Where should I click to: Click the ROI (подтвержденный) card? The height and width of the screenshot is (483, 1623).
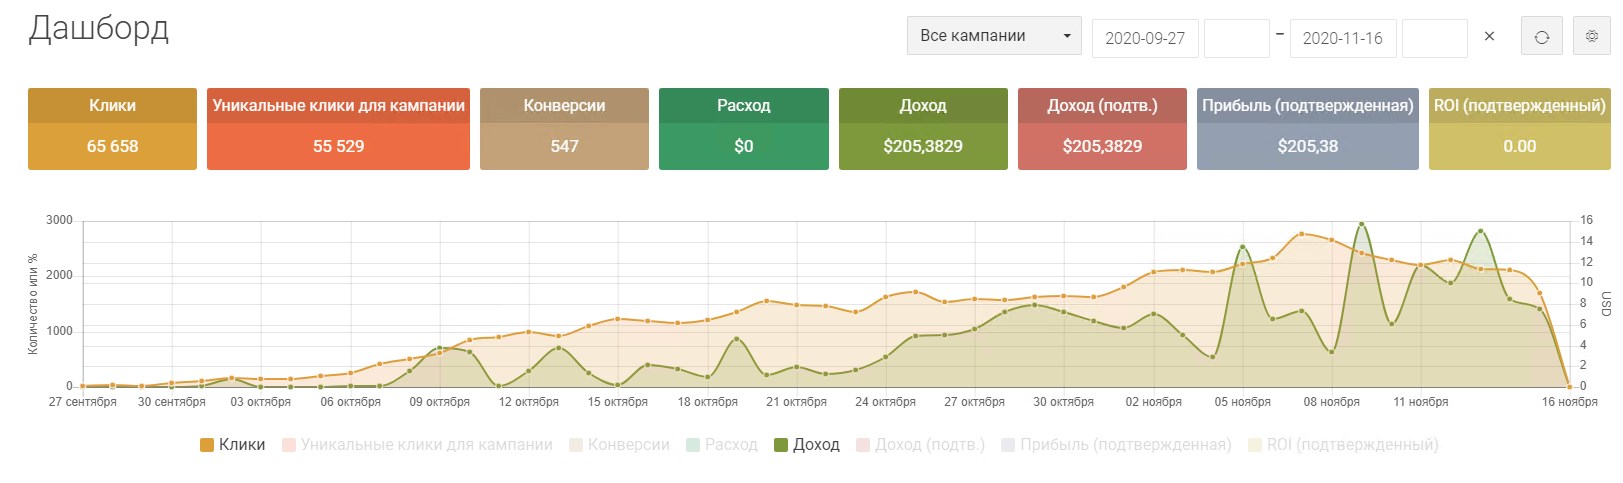click(x=1519, y=129)
